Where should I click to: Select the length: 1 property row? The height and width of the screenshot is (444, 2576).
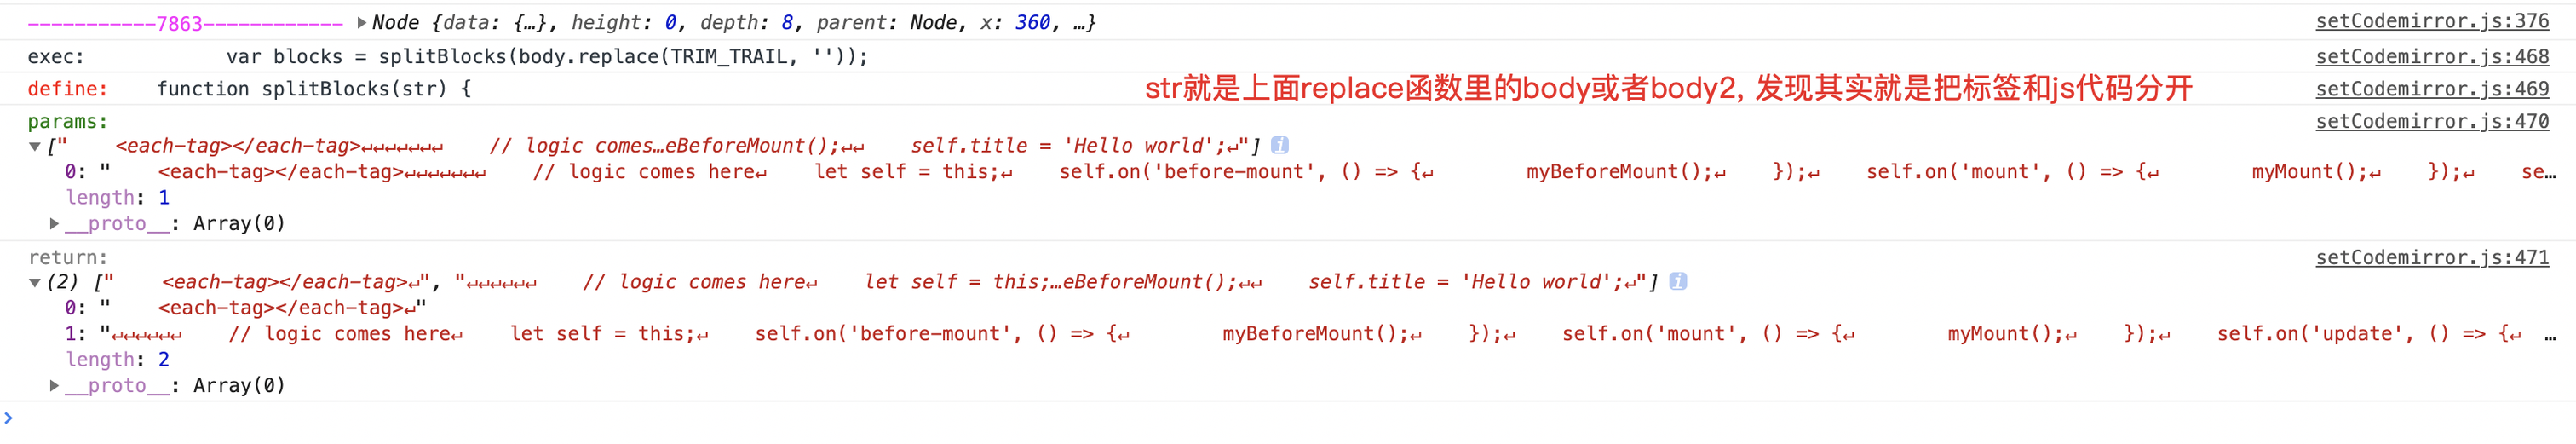pos(118,198)
